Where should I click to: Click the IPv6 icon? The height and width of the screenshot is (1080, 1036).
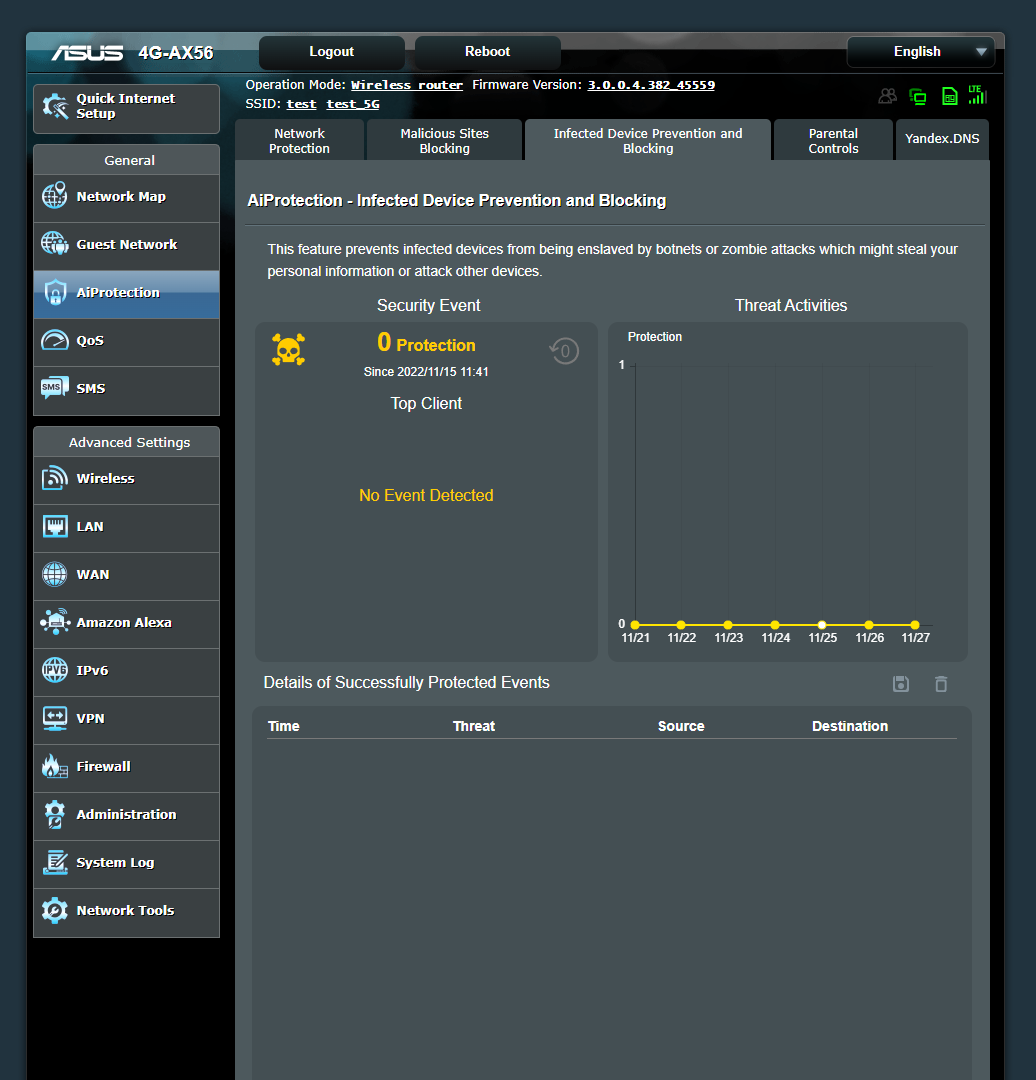[x=54, y=669]
